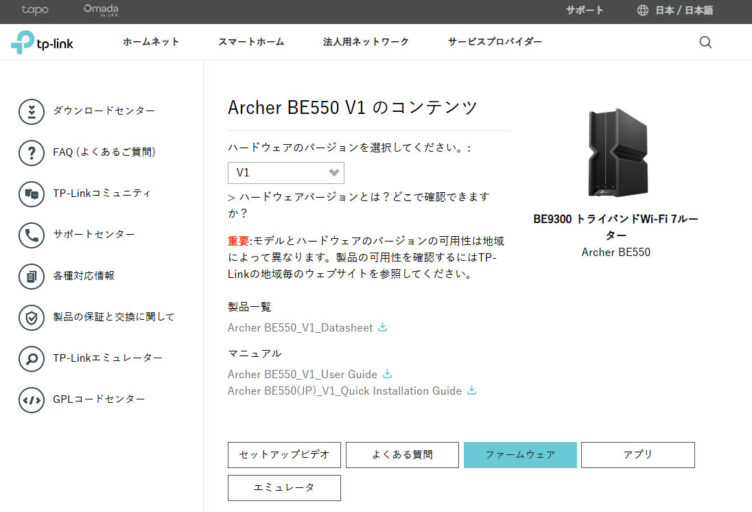This screenshot has width=752, height=512.
Task: Open the 日本 / 日本語 region selector
Action: click(x=675, y=10)
